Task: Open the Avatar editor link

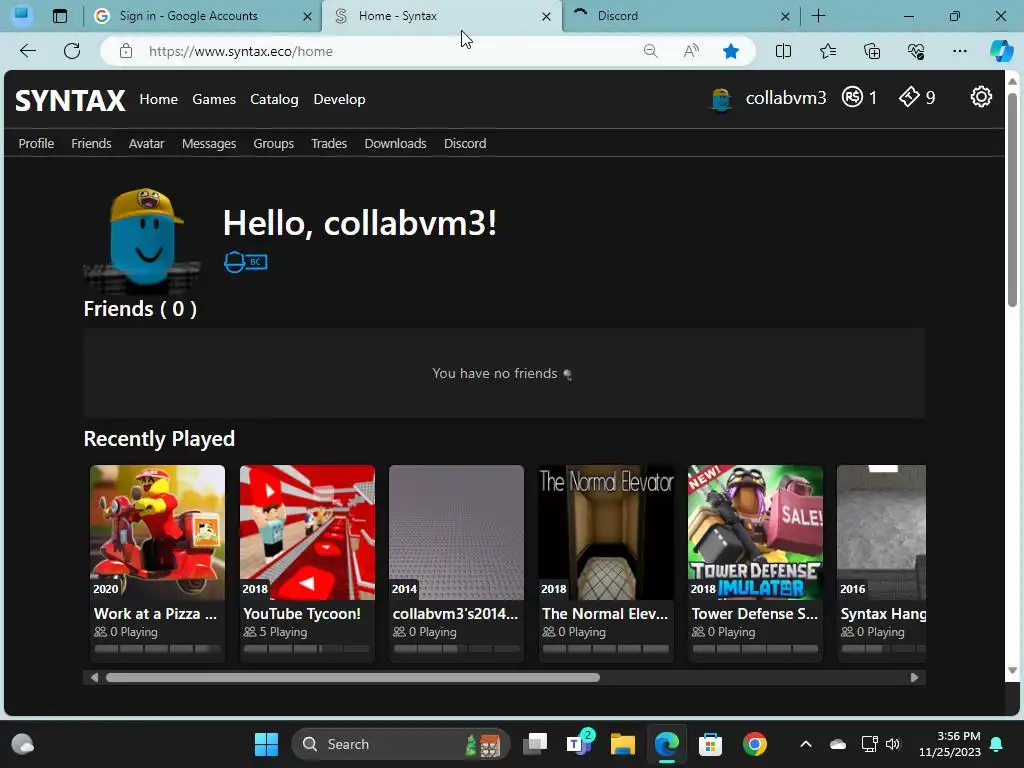Action: [146, 144]
